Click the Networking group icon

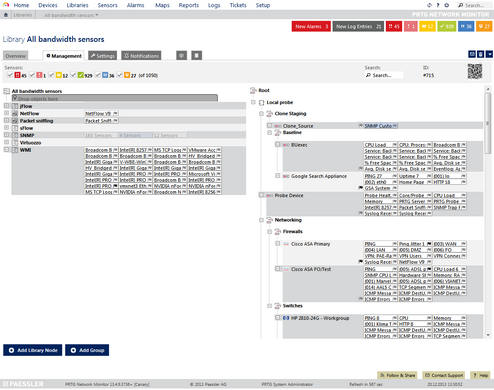(x=270, y=220)
